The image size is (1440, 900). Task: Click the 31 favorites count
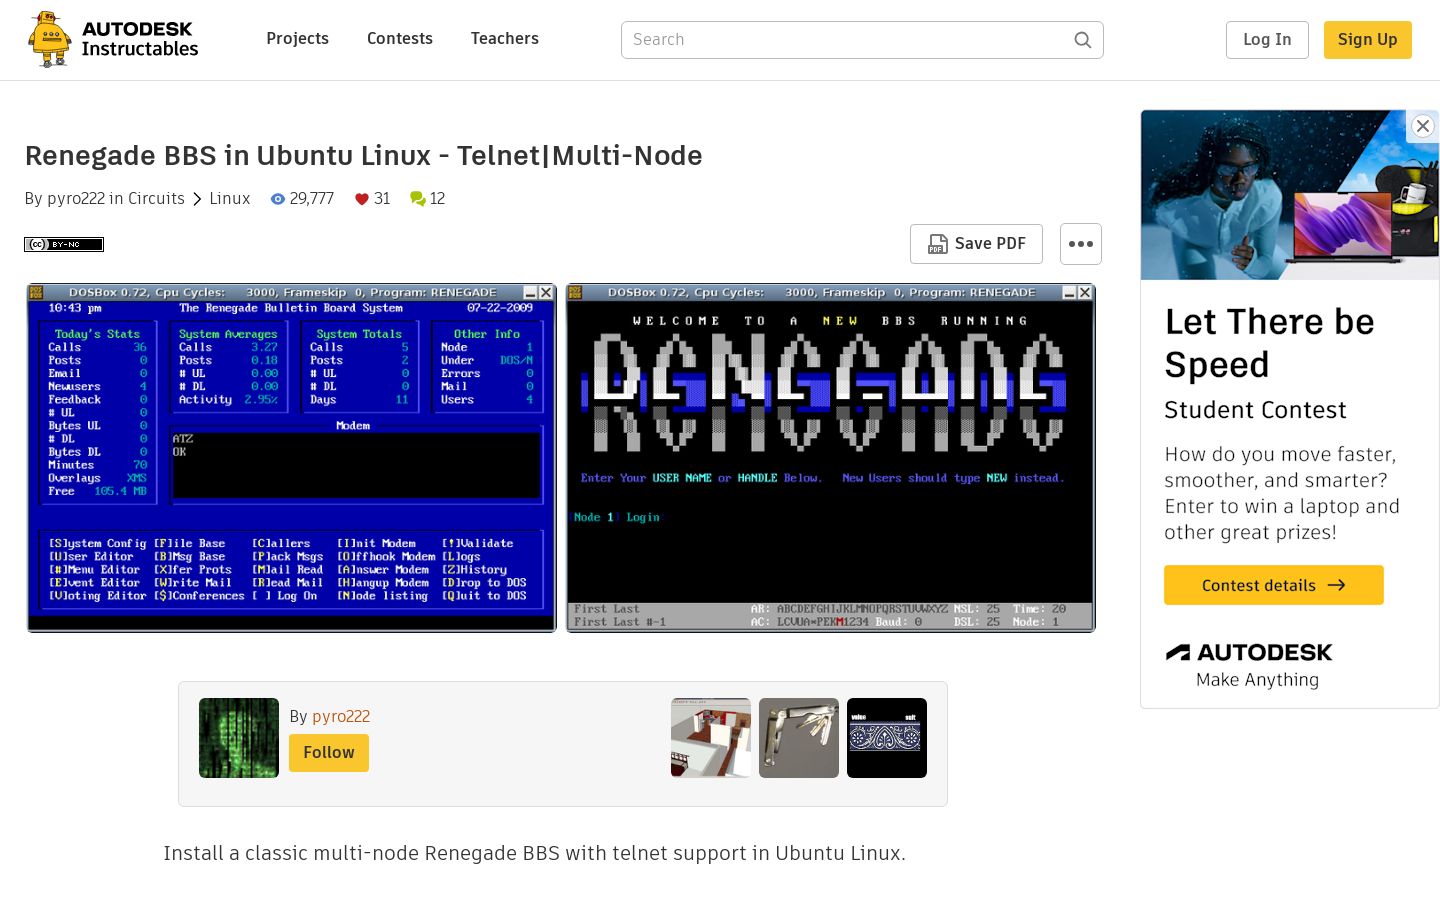coord(382,199)
